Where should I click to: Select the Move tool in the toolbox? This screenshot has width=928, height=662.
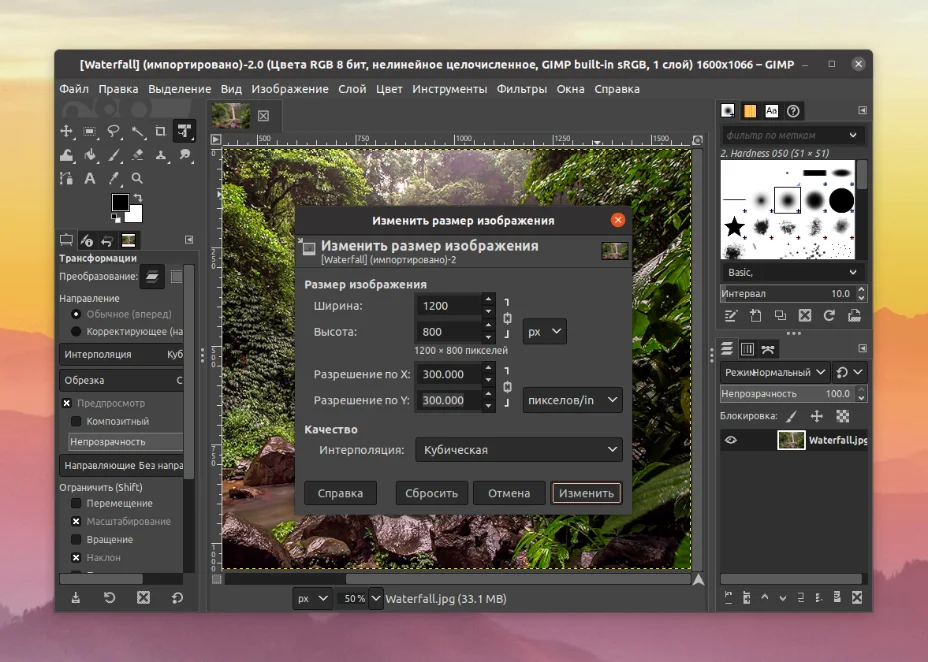pyautogui.click(x=67, y=131)
